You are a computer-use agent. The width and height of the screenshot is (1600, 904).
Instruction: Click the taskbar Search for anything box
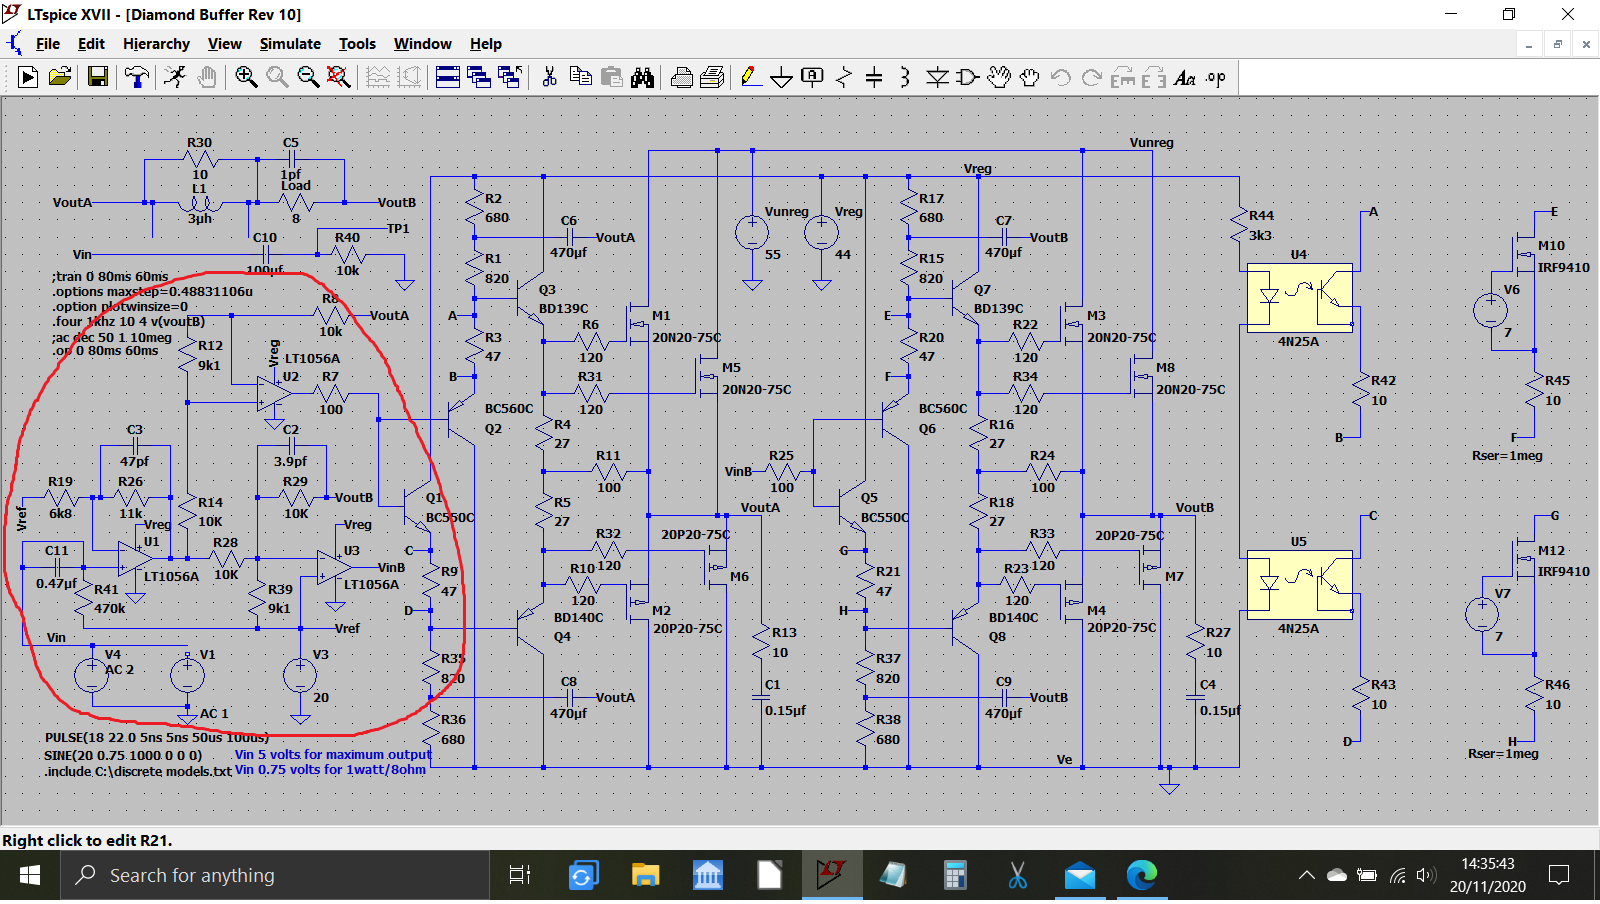click(x=276, y=876)
